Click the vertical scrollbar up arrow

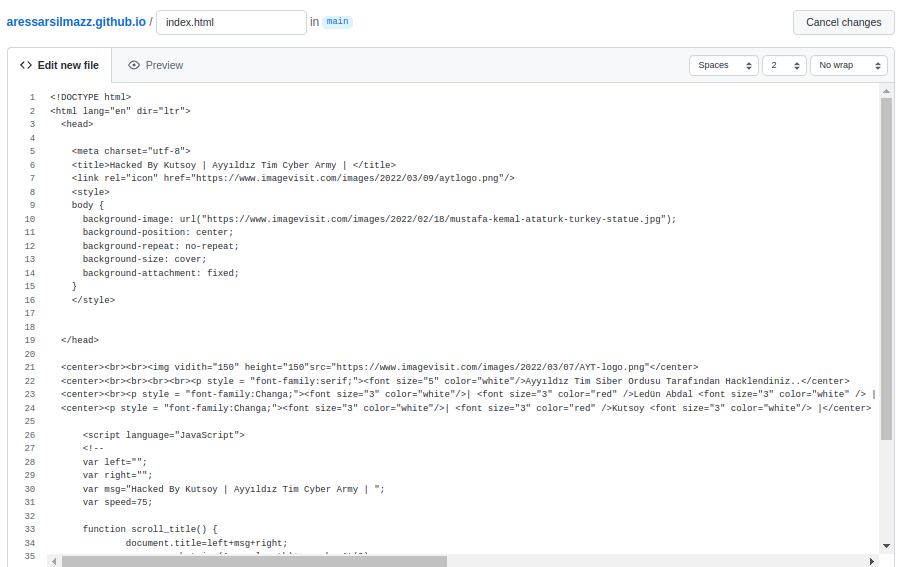point(886,91)
